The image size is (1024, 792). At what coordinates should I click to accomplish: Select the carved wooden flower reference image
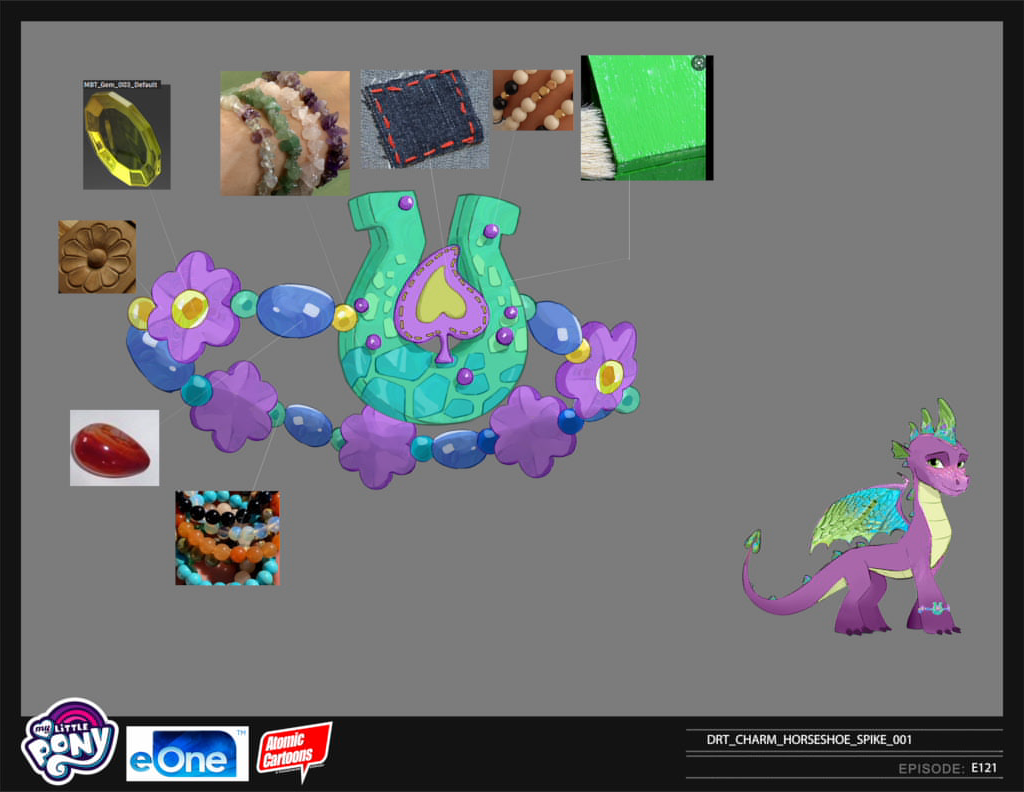click(97, 257)
